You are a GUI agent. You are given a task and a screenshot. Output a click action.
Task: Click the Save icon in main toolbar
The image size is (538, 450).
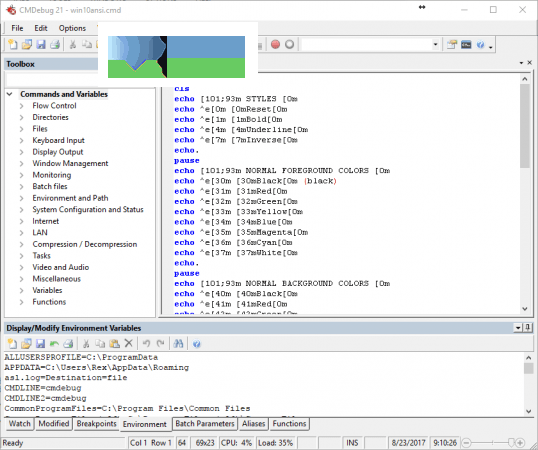pyautogui.click(x=41, y=45)
